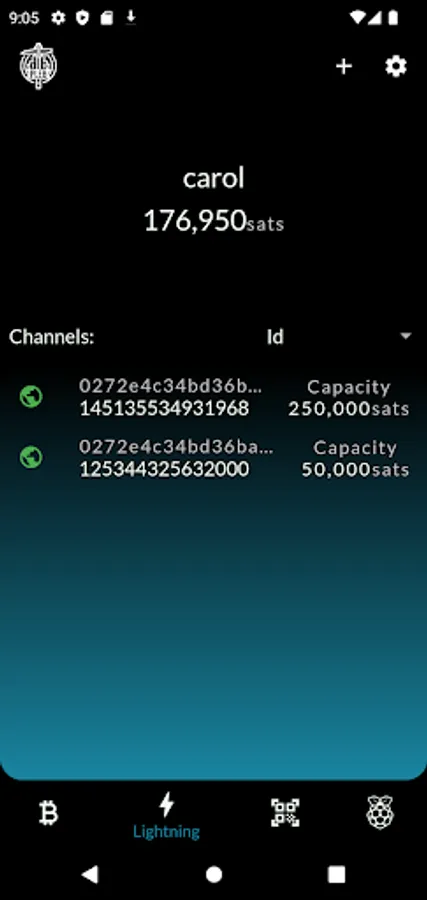Click the green globe on the 50,000 sats channel

31,457
